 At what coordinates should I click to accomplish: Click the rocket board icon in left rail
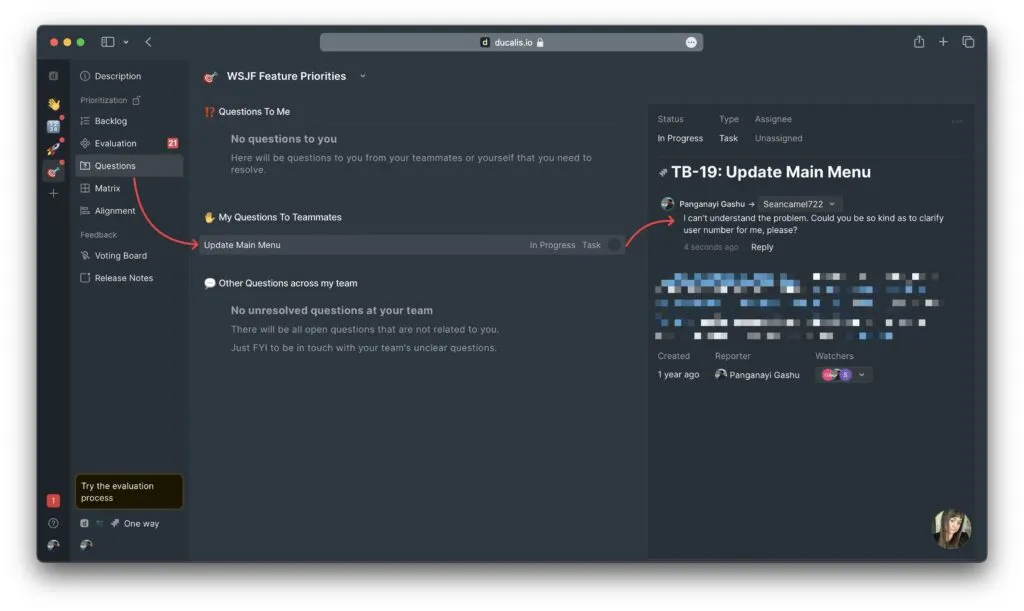(53, 149)
